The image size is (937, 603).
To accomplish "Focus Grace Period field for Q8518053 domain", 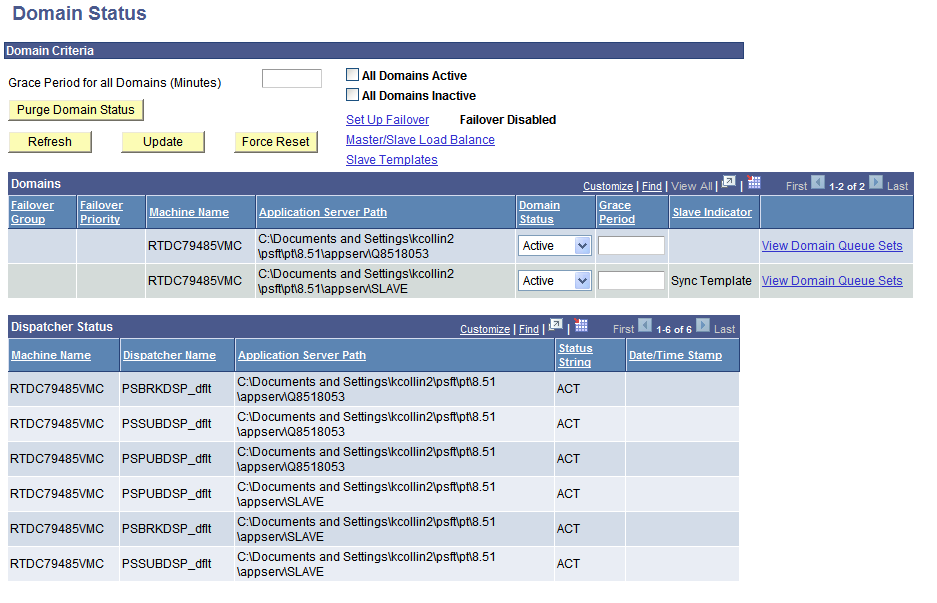I will (631, 246).
